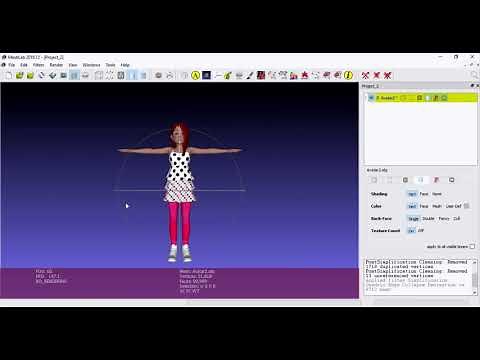
Task: Set Back-Face to Single
Action: (x=413, y=219)
